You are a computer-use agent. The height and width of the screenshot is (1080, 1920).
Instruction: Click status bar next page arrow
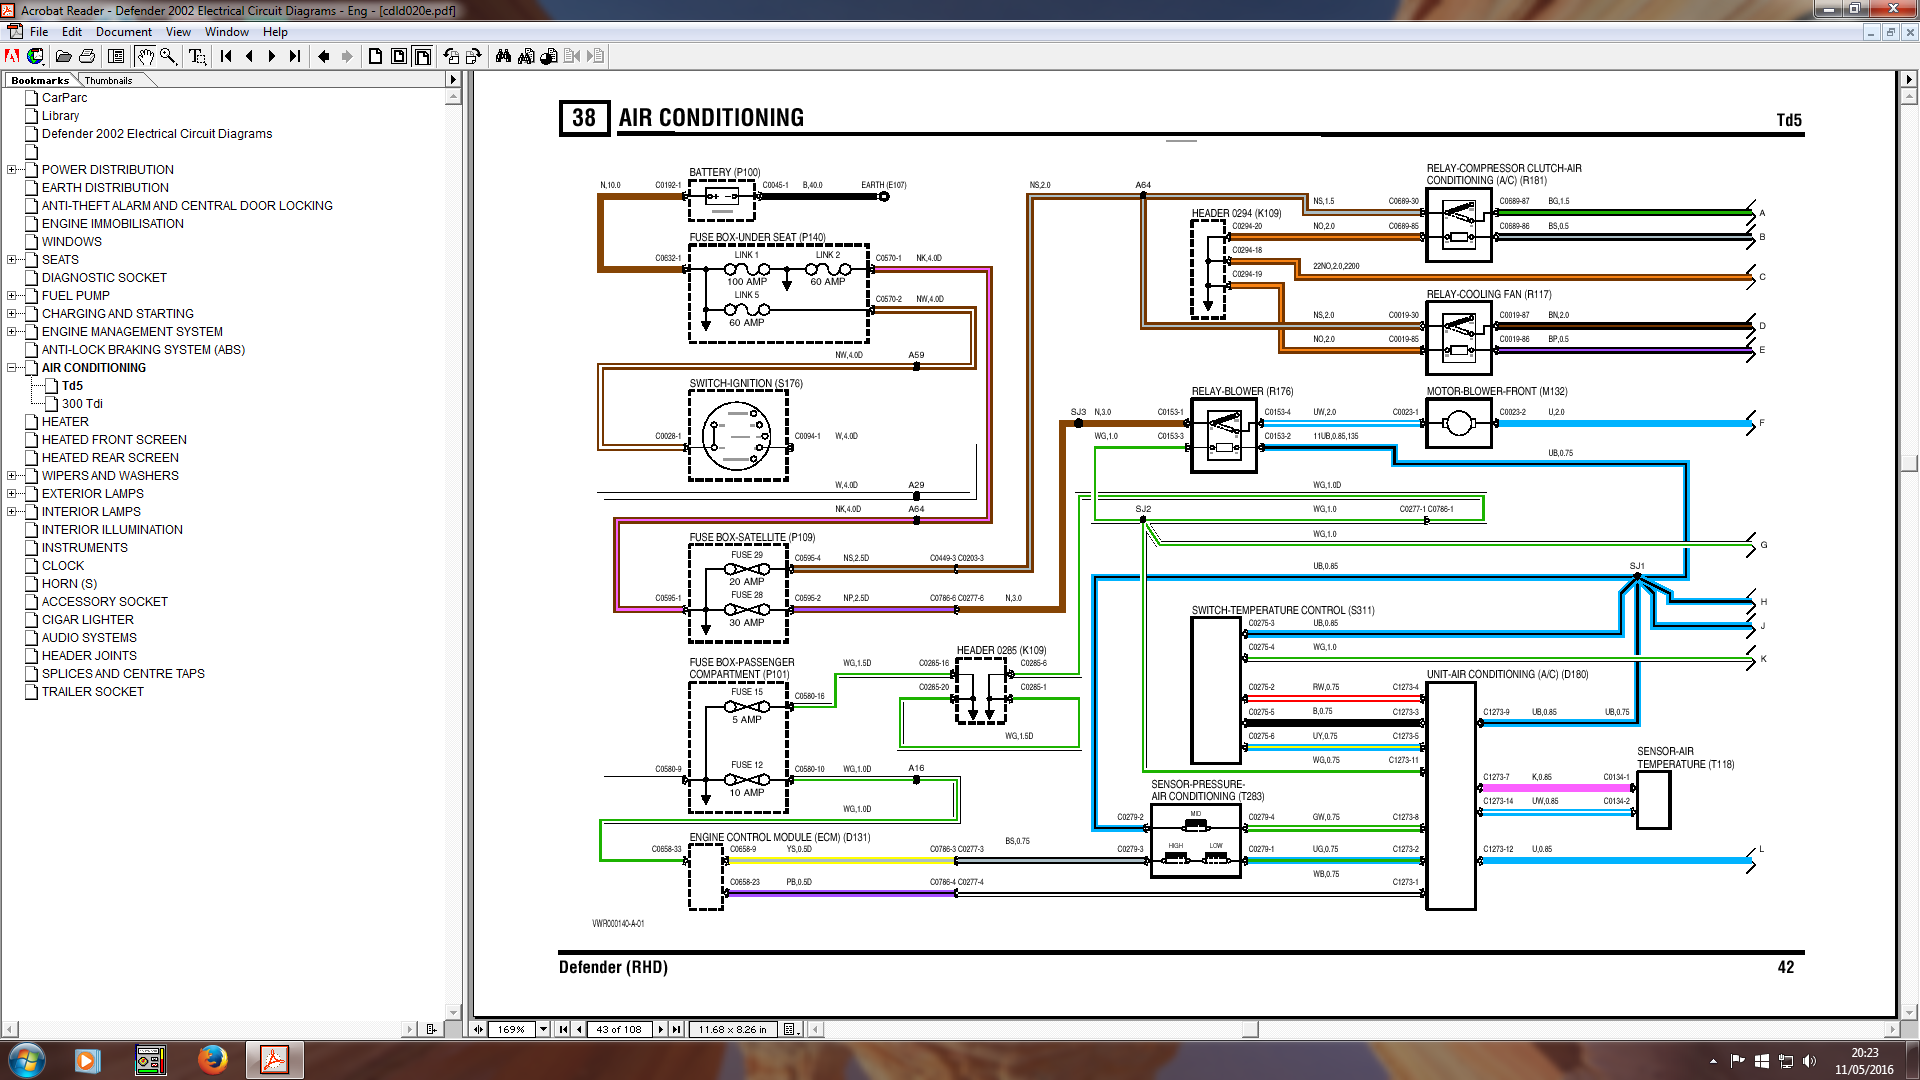pos(661,1029)
